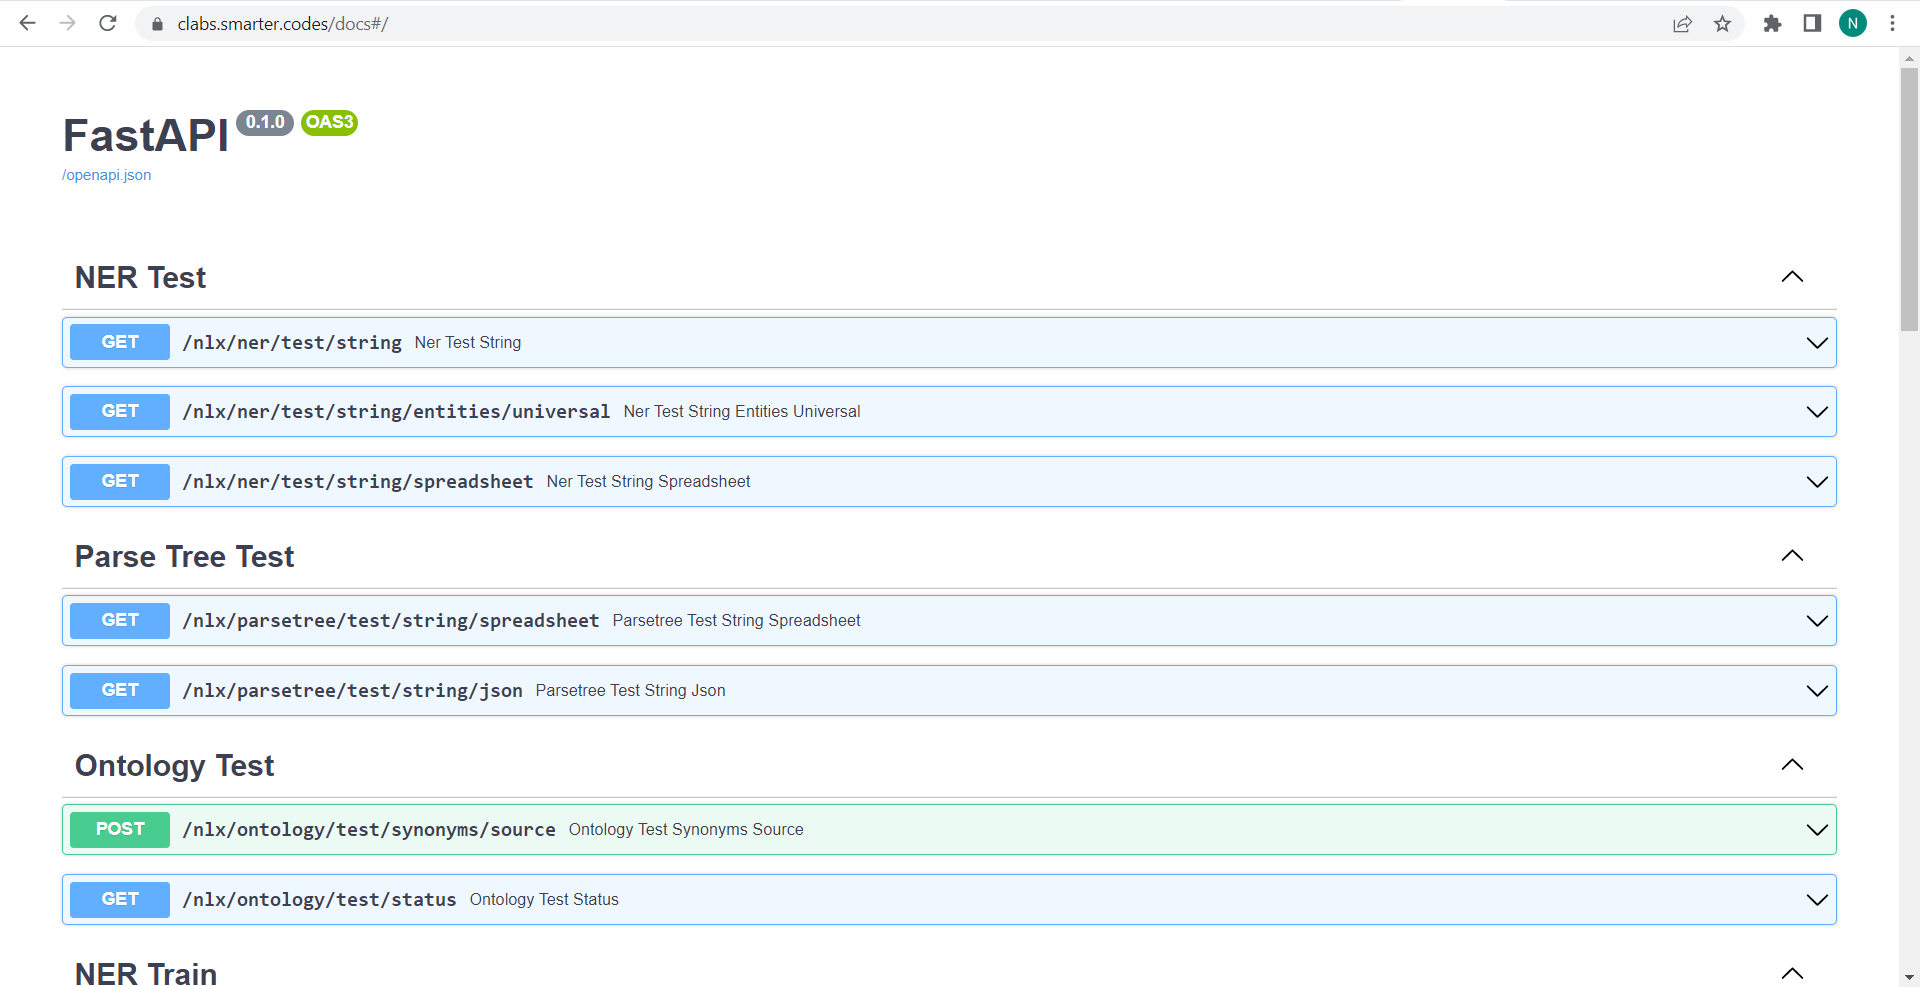1920x987 pixels.
Task: Click the OAS3 green badge
Action: pyautogui.click(x=329, y=122)
